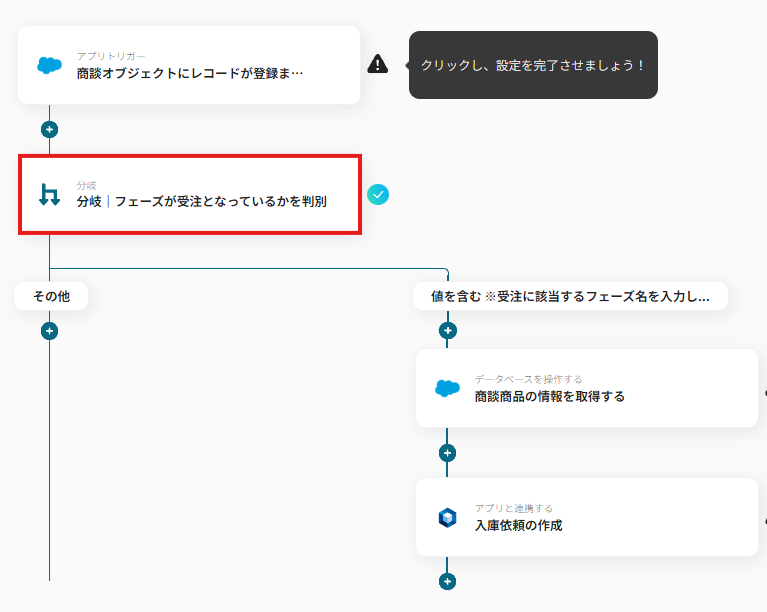Click the データベースを操作する label

point(529,379)
